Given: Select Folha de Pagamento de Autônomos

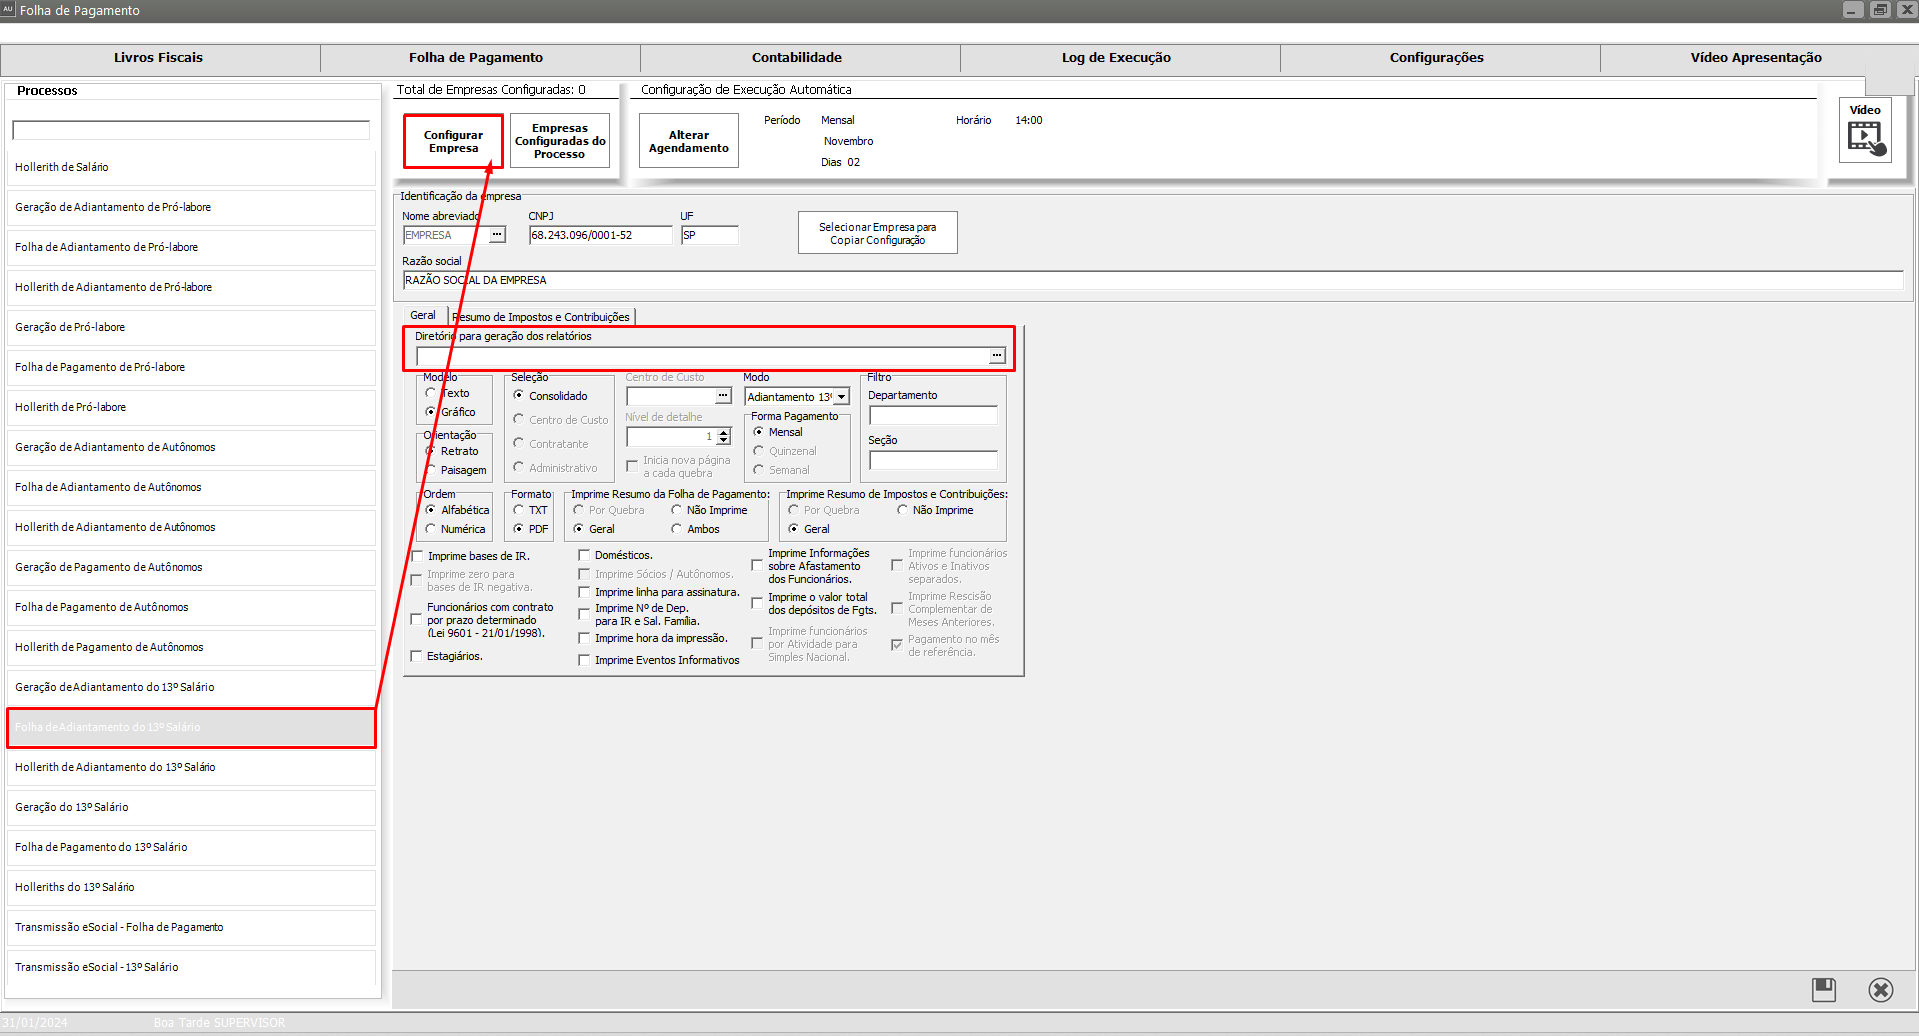Looking at the screenshot, I should pyautogui.click(x=191, y=607).
